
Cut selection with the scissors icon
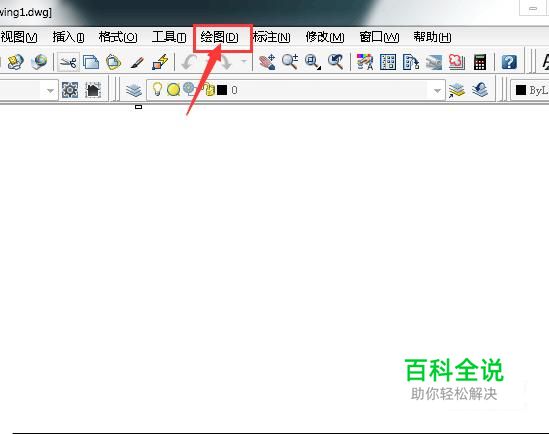coord(68,63)
